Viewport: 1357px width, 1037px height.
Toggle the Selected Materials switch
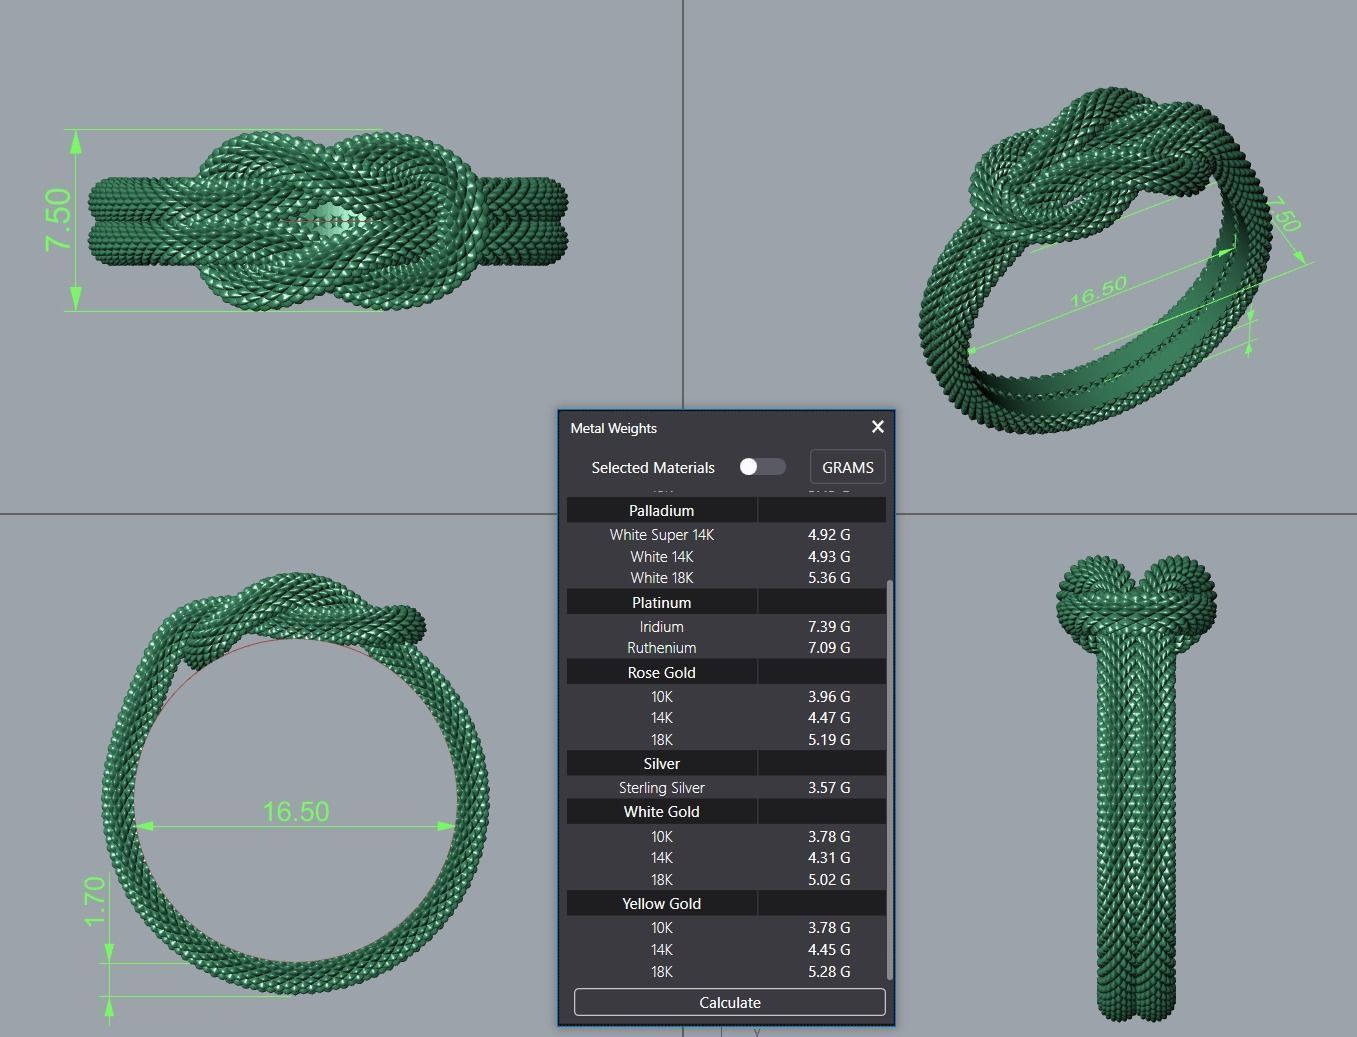(x=762, y=467)
